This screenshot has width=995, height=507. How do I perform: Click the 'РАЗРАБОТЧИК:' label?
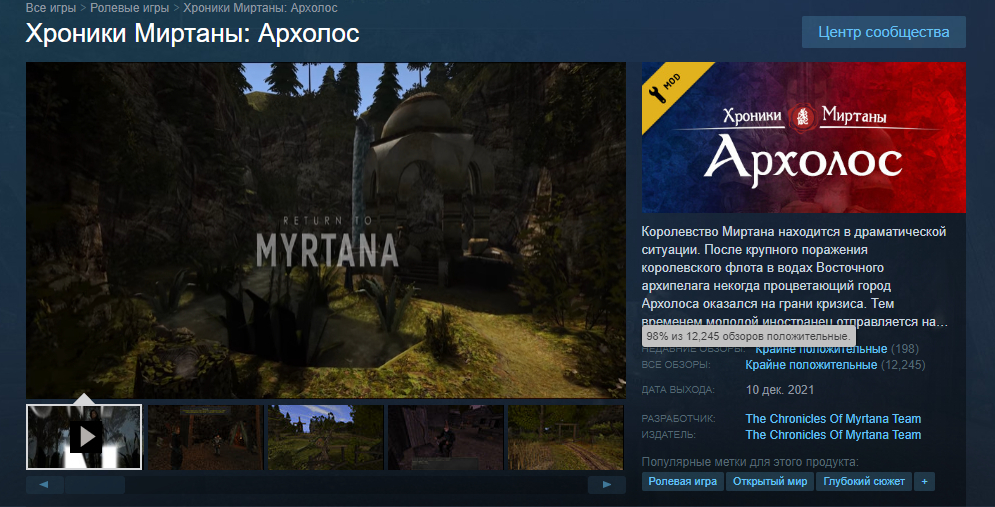tap(678, 419)
